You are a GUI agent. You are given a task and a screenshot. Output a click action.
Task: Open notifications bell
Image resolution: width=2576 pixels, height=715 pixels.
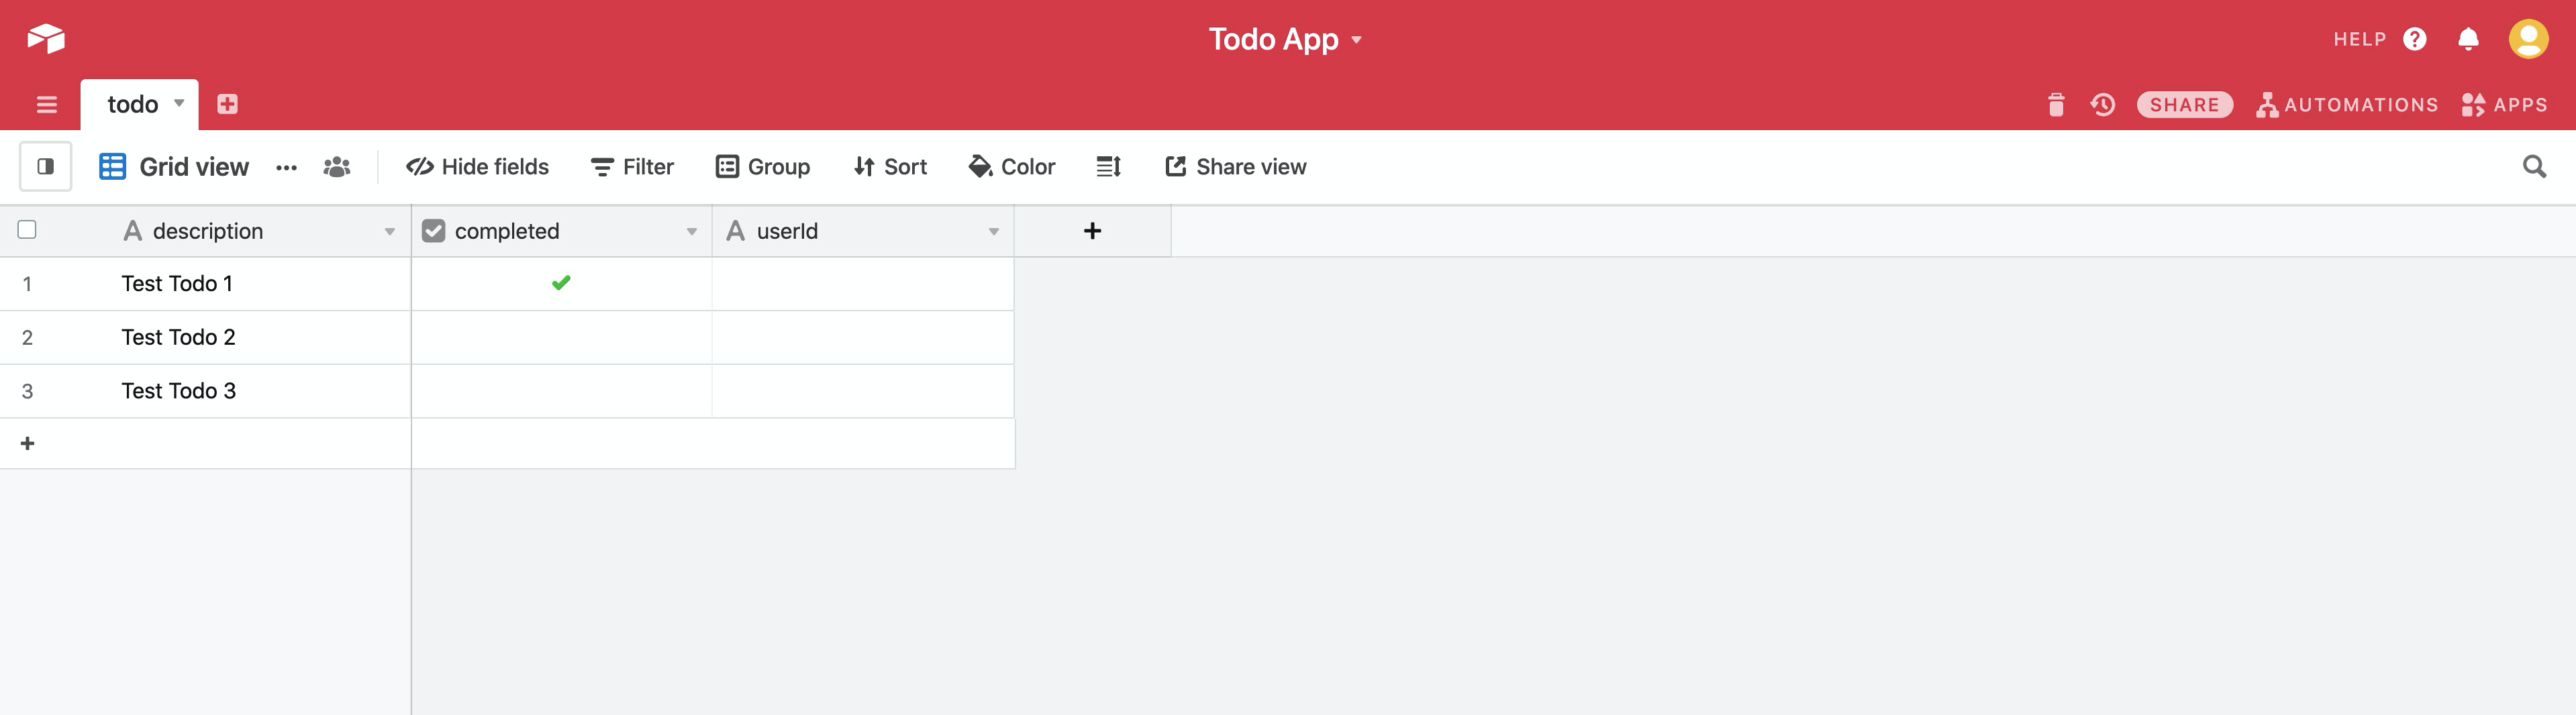click(x=2468, y=39)
